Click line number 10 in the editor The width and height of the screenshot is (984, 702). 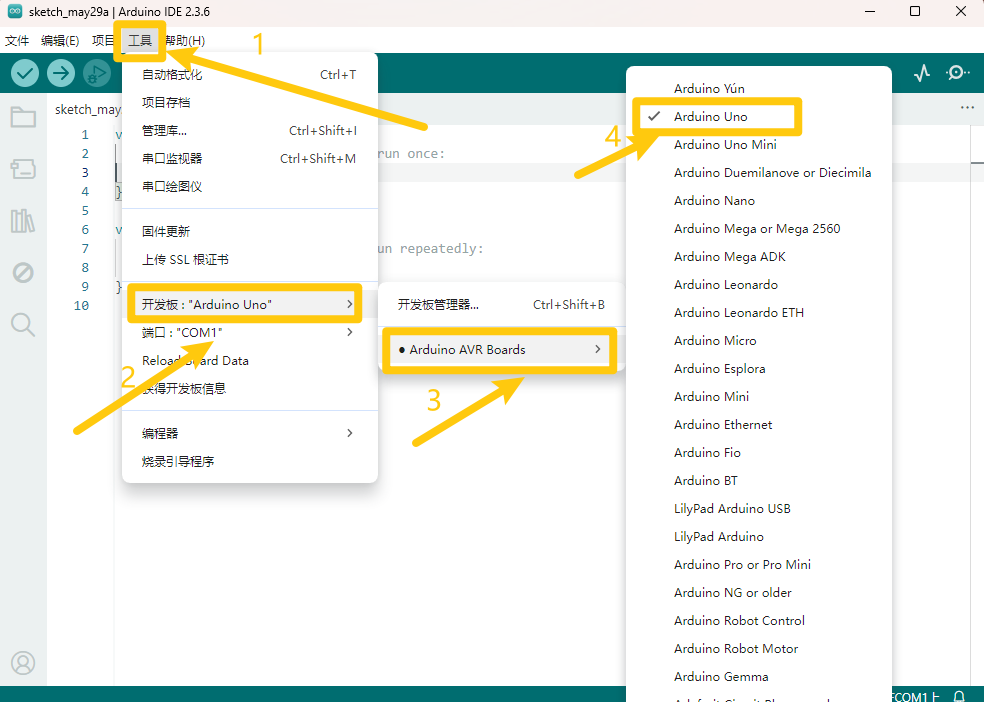(x=82, y=306)
